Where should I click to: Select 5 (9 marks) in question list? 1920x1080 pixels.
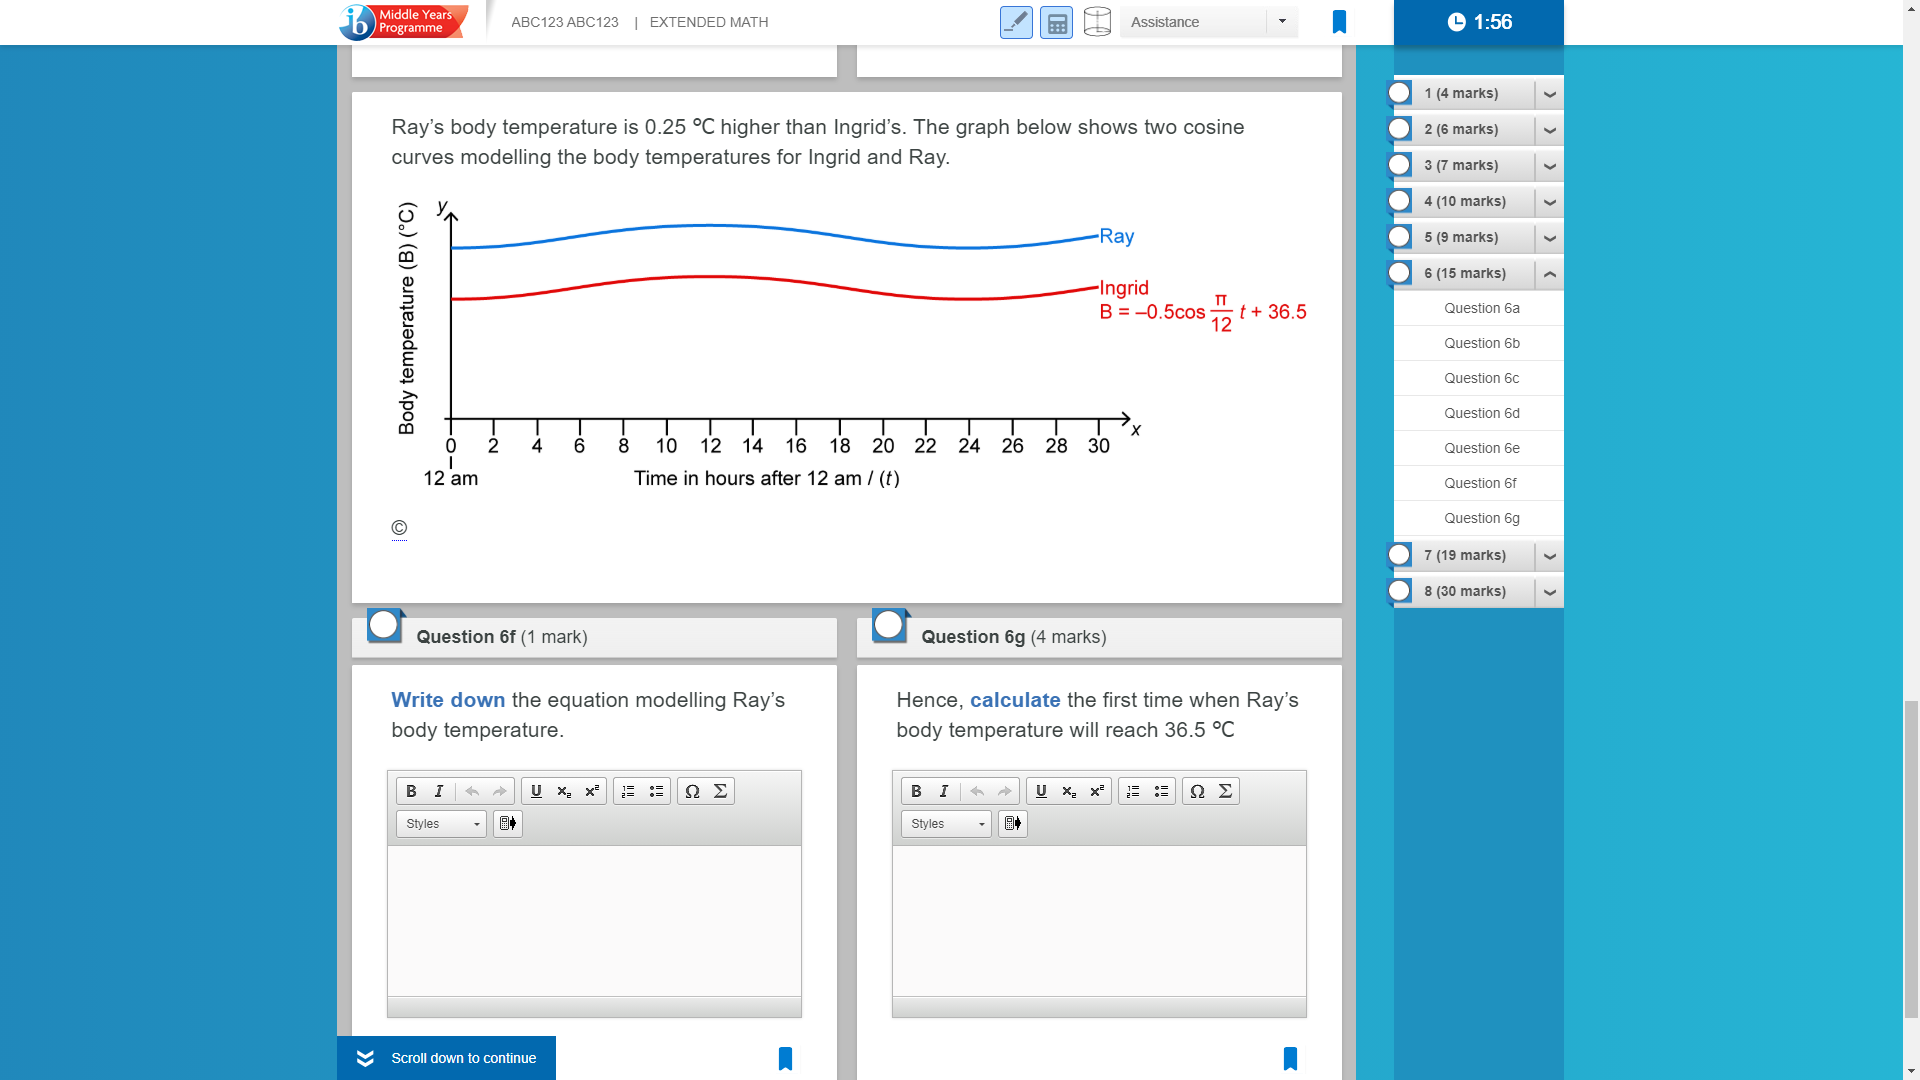[1461, 237]
